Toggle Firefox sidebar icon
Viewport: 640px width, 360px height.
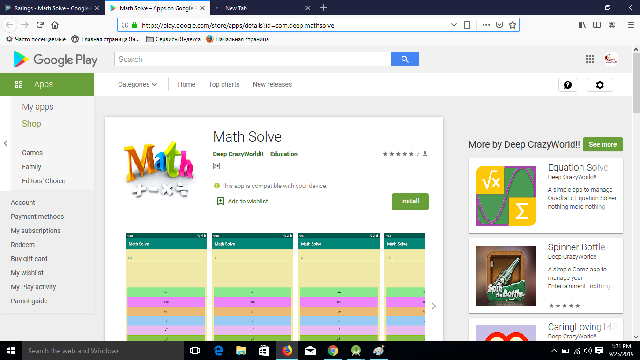click(x=597, y=25)
